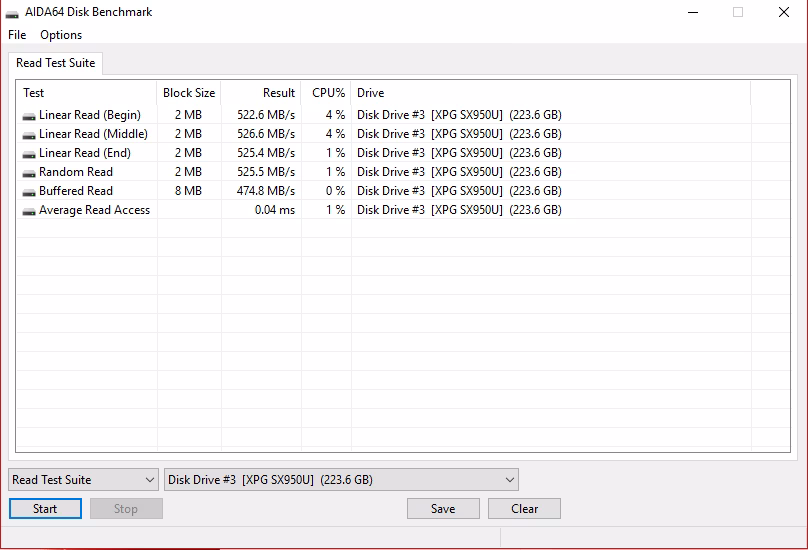Expand the Read Test Suite dropdown
The width and height of the screenshot is (808, 550).
83,480
